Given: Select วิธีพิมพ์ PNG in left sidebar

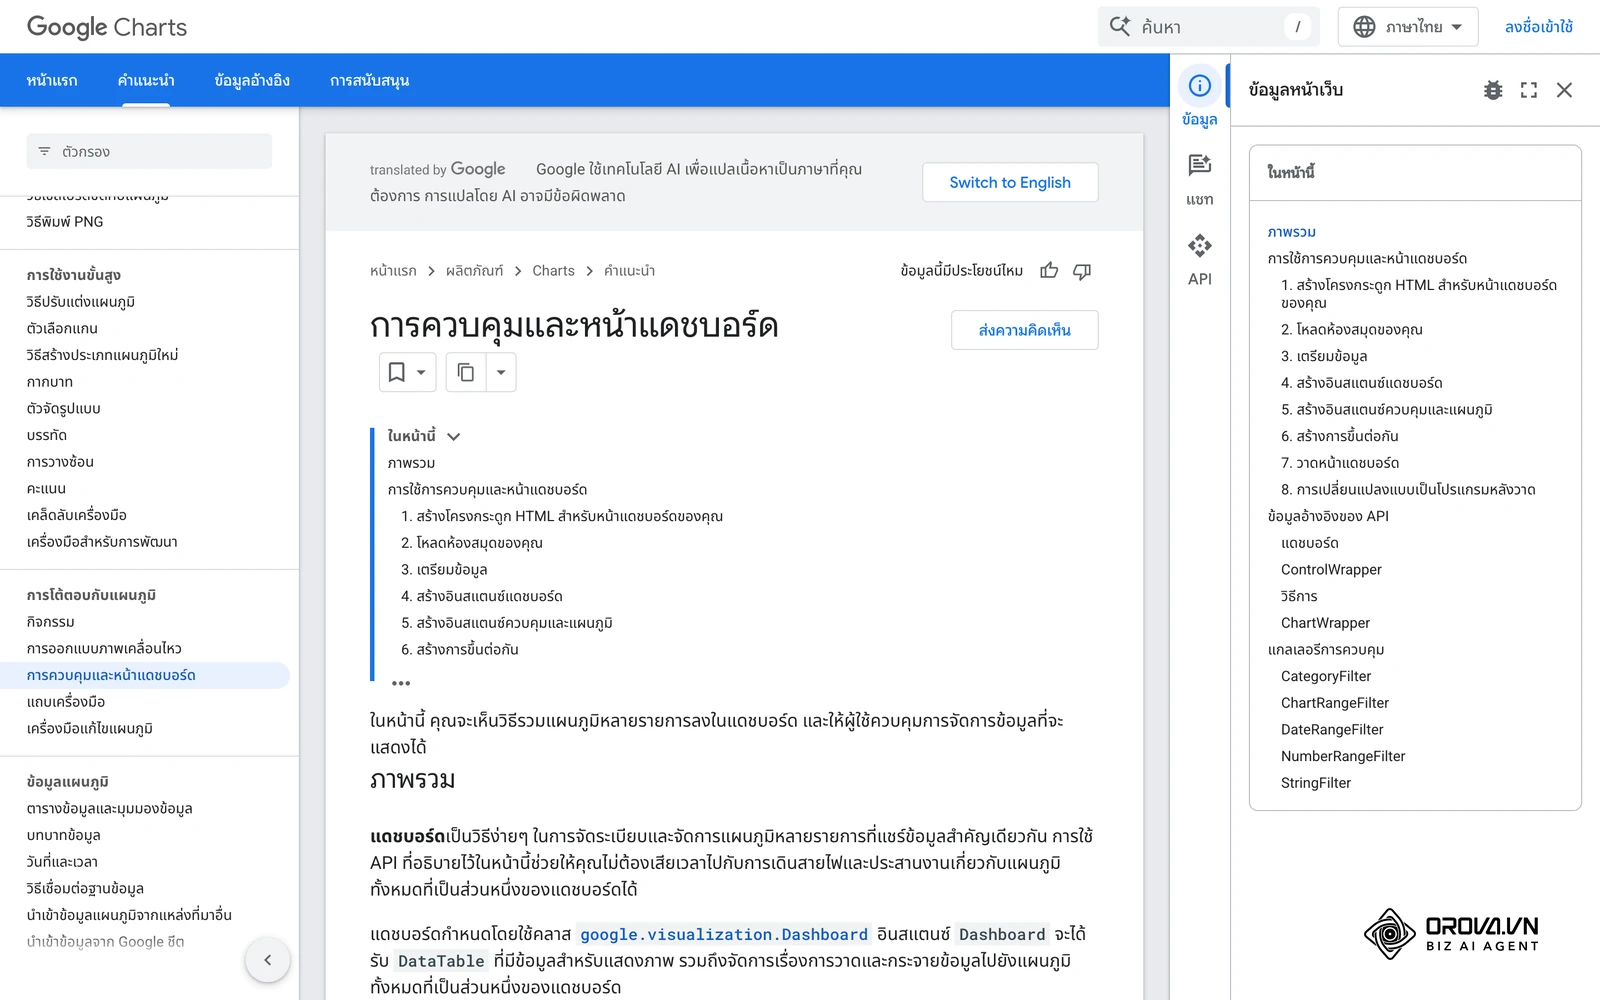Looking at the screenshot, I should (65, 222).
